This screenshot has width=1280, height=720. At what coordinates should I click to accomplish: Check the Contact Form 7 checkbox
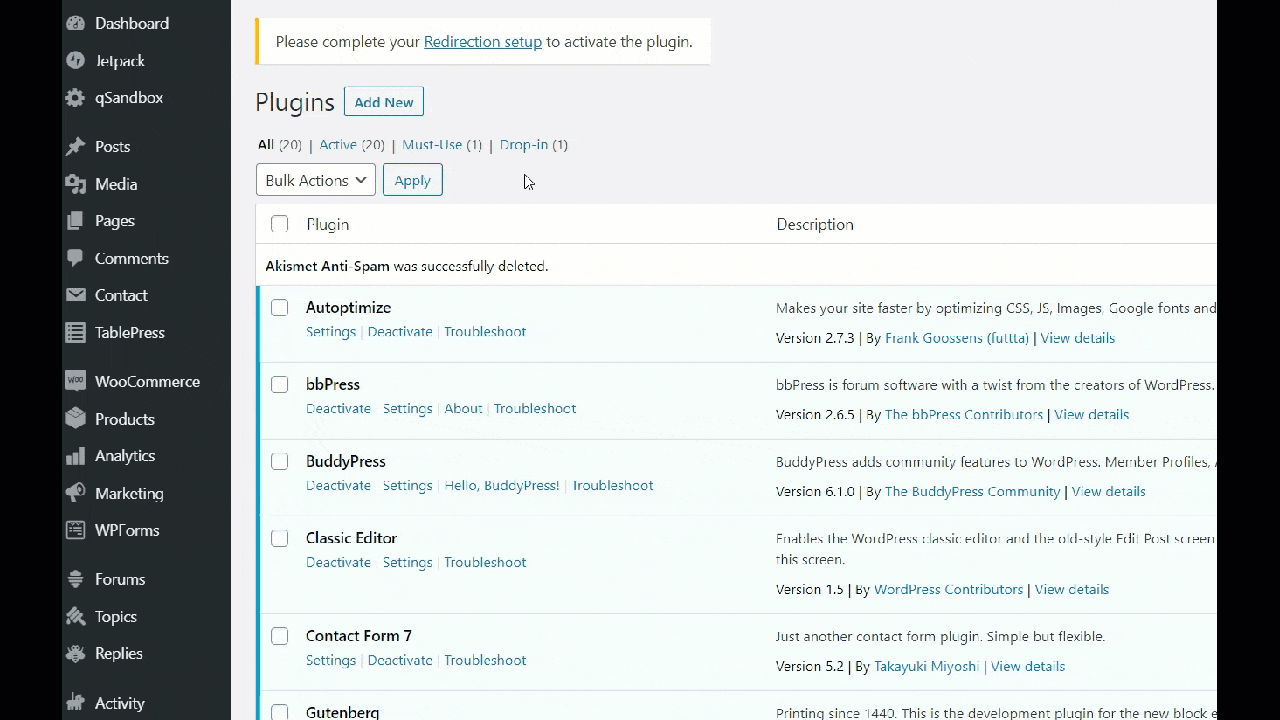pos(280,636)
